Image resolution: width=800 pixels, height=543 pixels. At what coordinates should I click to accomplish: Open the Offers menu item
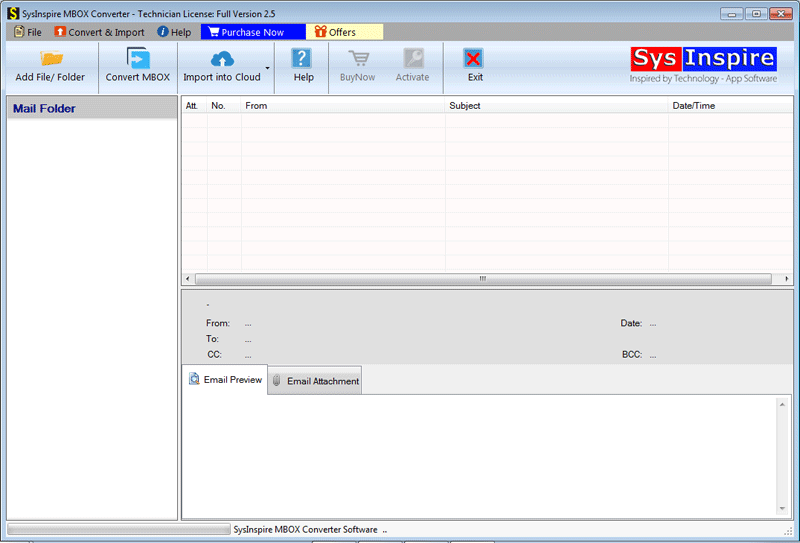tap(344, 32)
